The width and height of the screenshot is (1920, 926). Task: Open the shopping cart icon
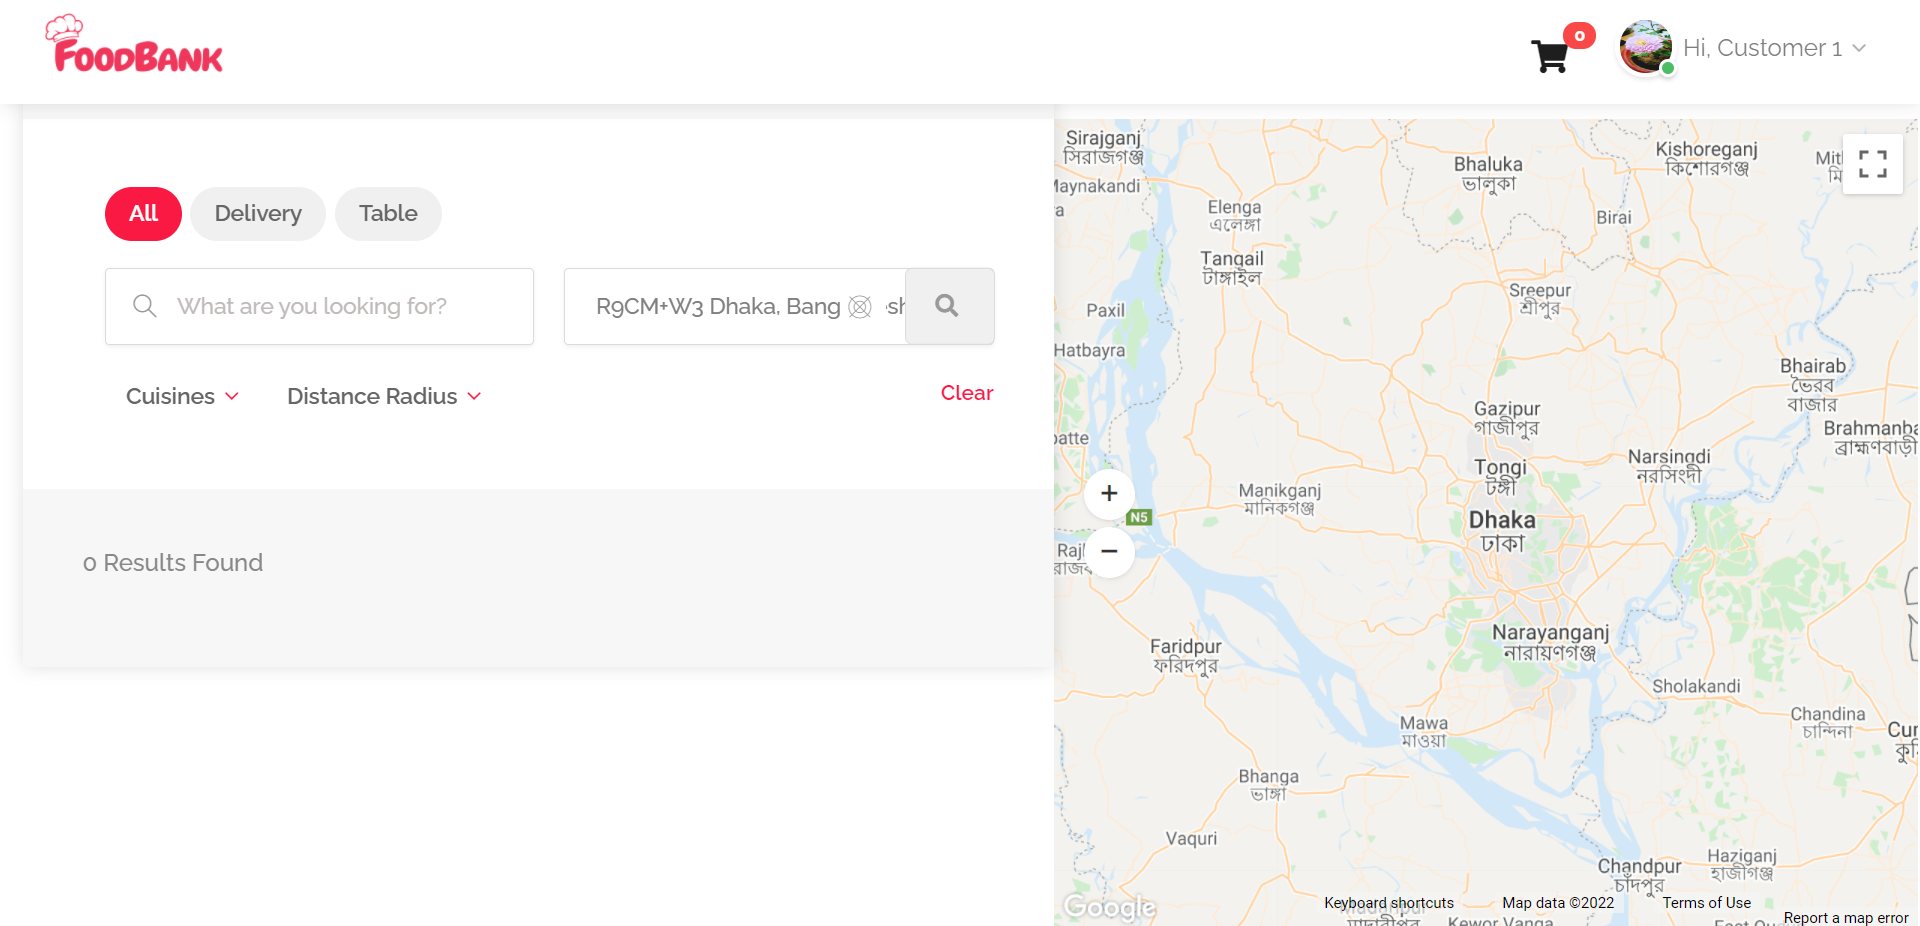(x=1549, y=56)
